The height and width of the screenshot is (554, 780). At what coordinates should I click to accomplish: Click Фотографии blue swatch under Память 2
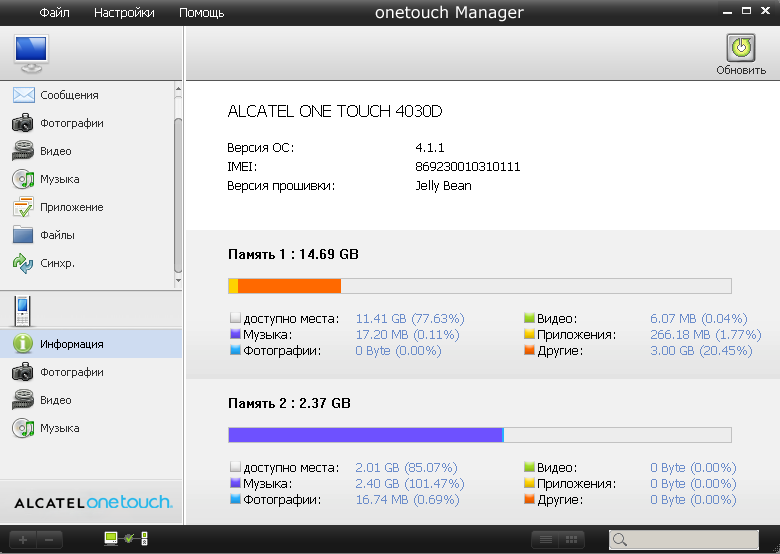point(235,499)
